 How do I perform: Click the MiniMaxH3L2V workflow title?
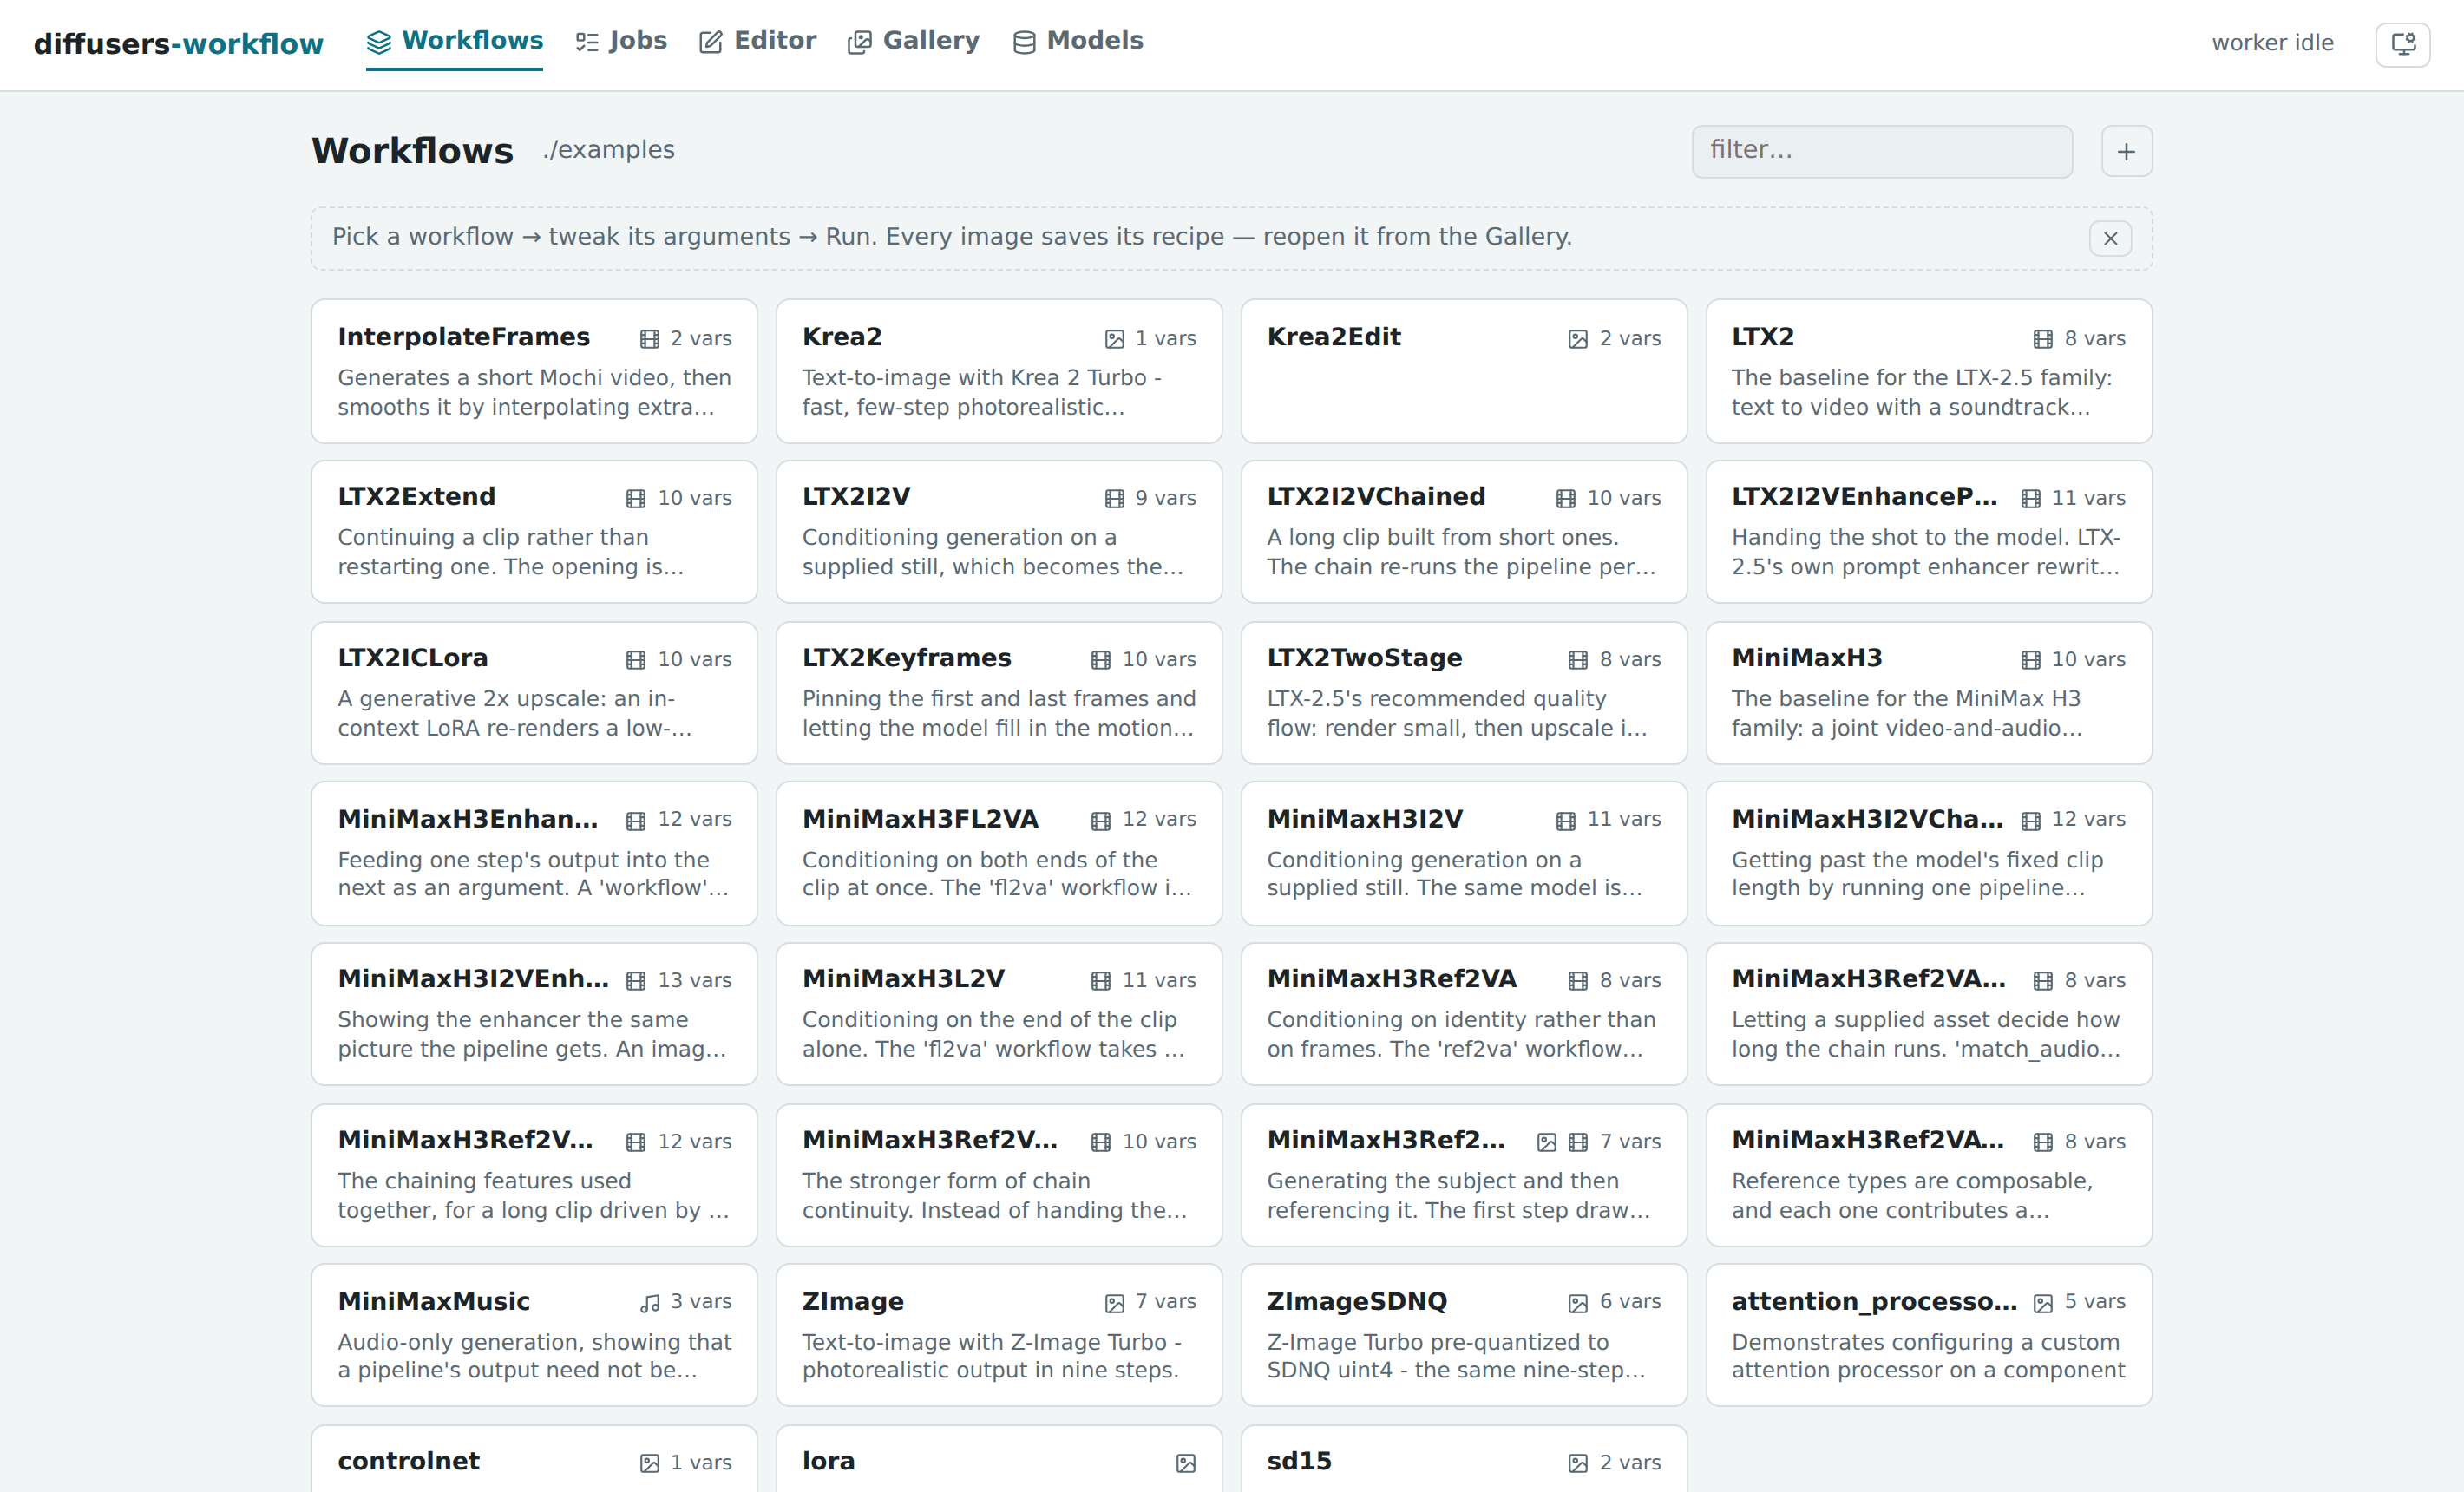pos(904,979)
